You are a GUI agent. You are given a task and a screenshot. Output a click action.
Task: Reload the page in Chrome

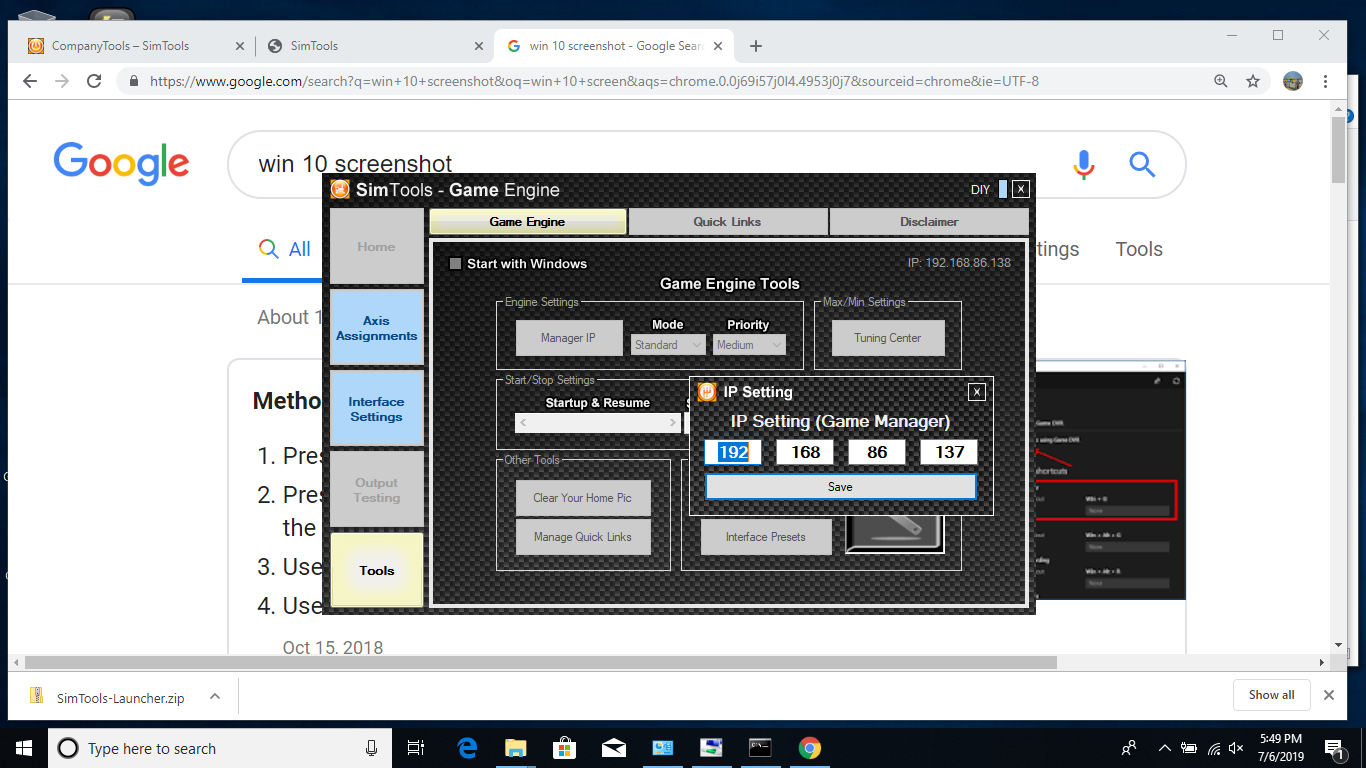pos(94,81)
